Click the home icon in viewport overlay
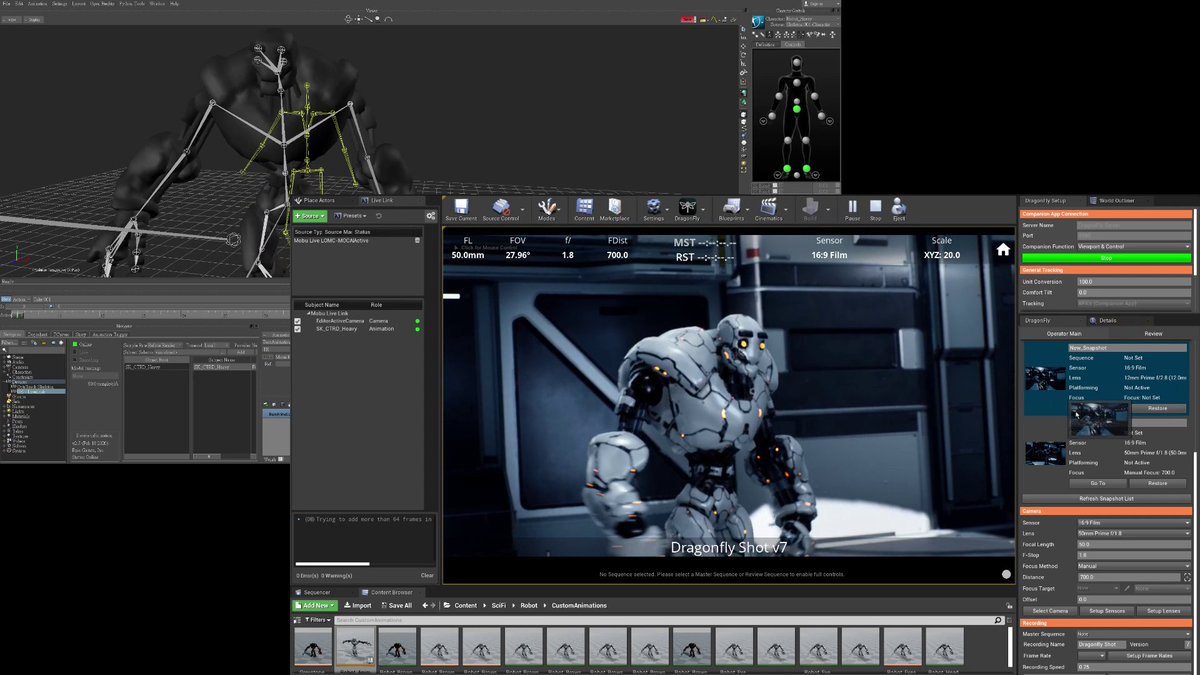1200x675 pixels. [x=1002, y=251]
